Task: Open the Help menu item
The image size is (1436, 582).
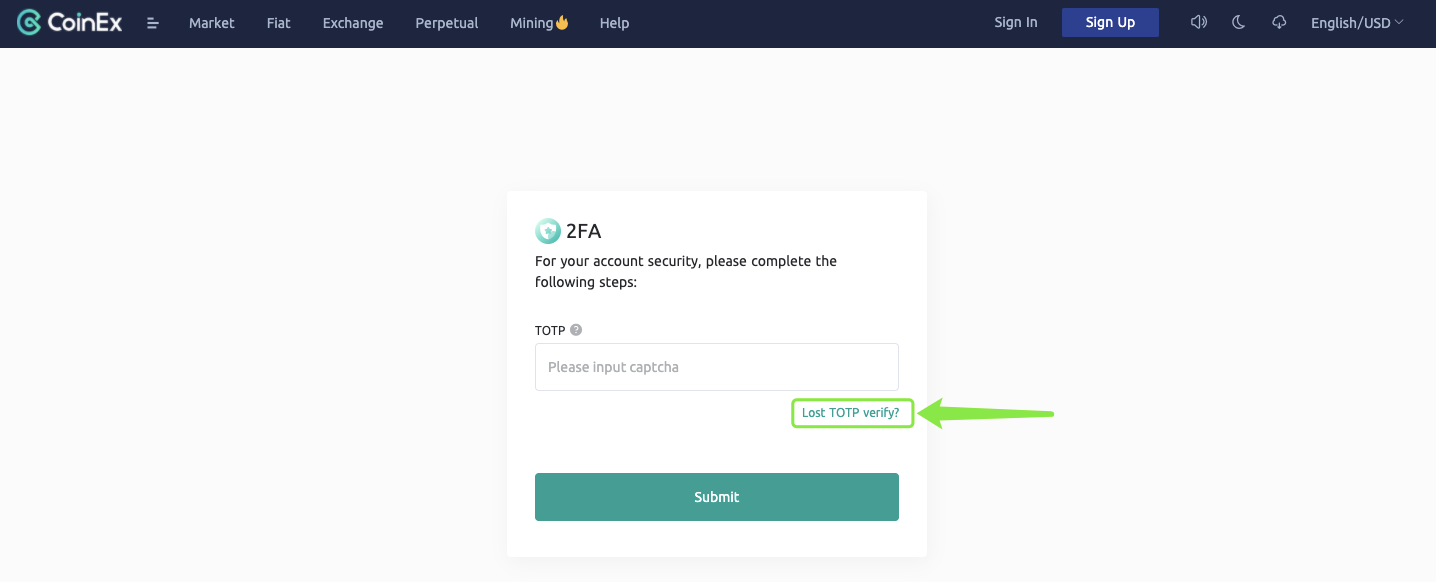Action: pyautogui.click(x=614, y=23)
